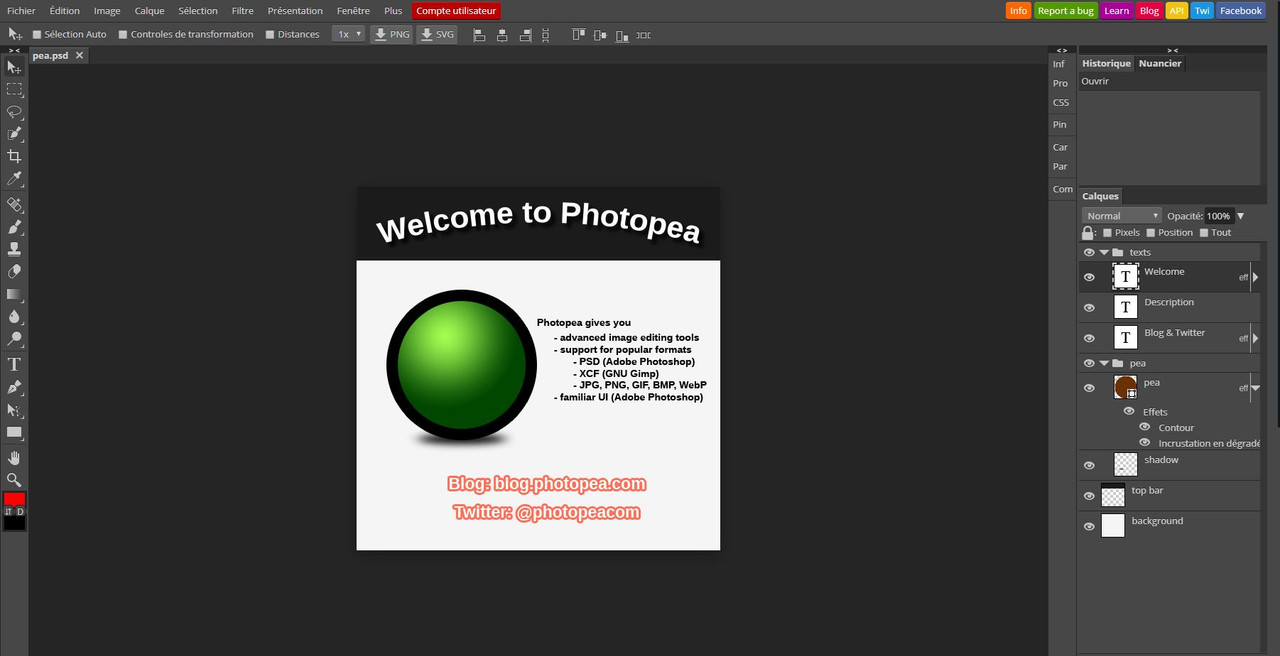Select the Dodge tool
The height and width of the screenshot is (656, 1280).
(x=14, y=339)
